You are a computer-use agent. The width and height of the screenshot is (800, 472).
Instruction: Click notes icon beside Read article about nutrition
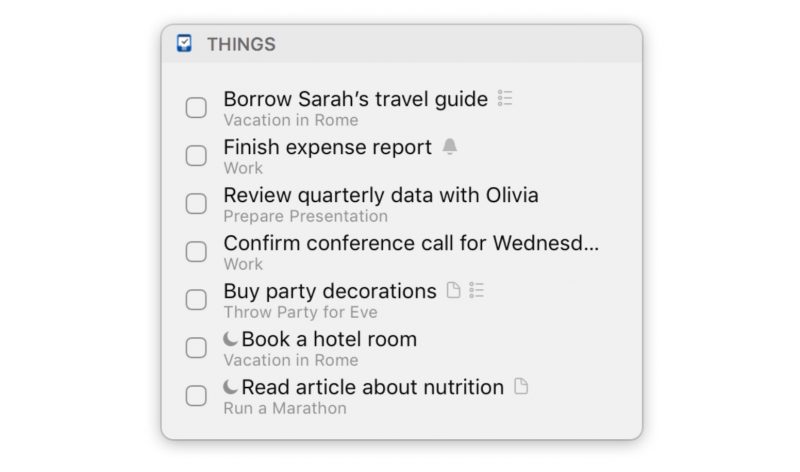tap(520, 386)
